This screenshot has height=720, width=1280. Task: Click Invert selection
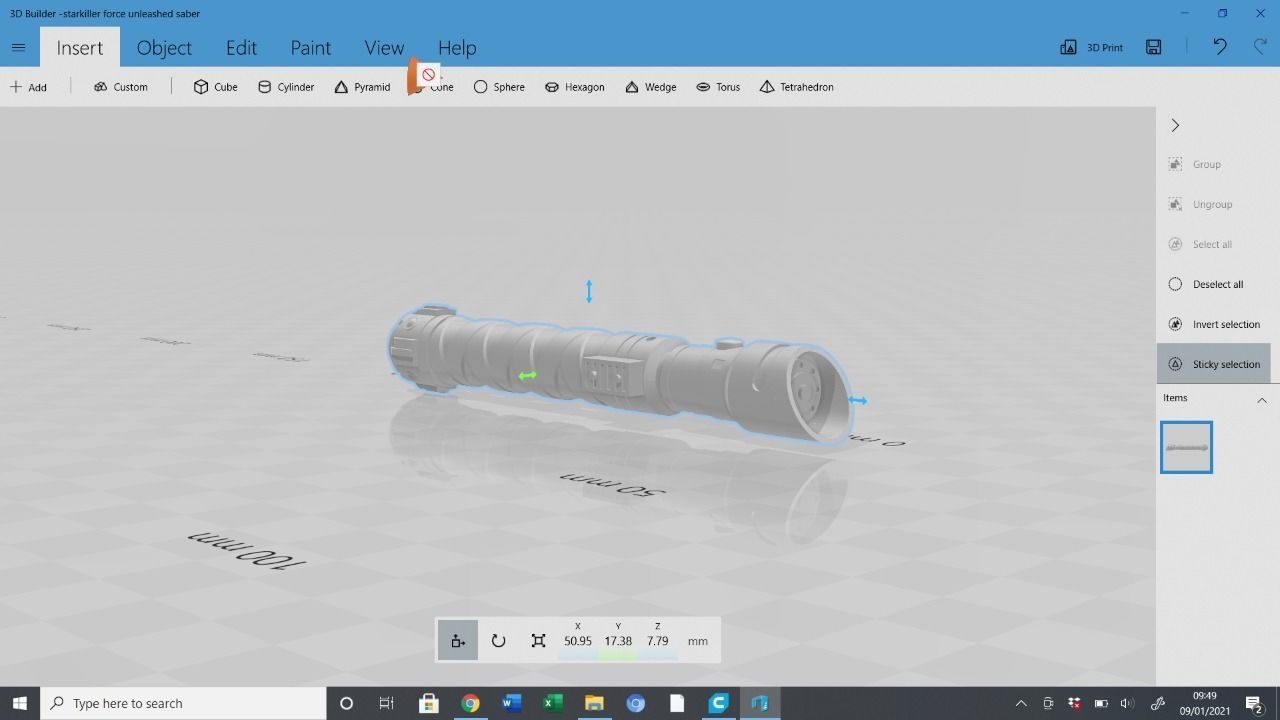[1213, 324]
